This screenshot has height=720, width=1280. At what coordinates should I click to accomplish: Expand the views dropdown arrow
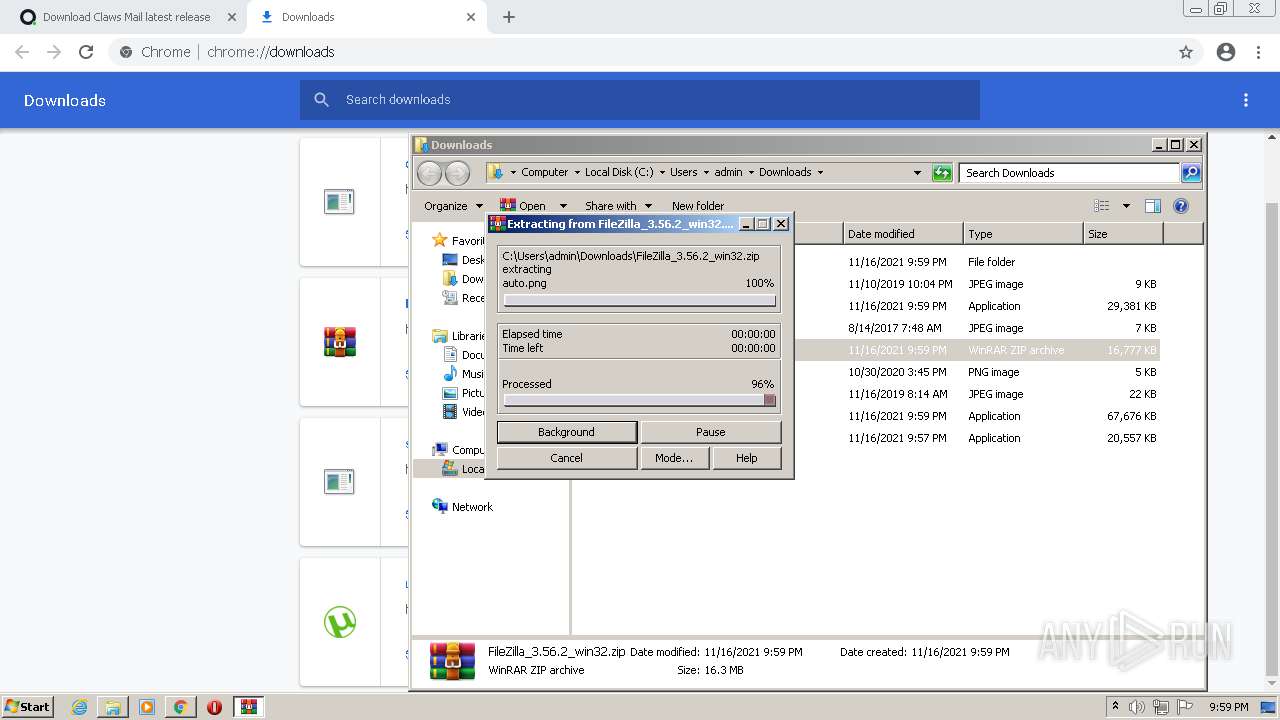point(1126,206)
